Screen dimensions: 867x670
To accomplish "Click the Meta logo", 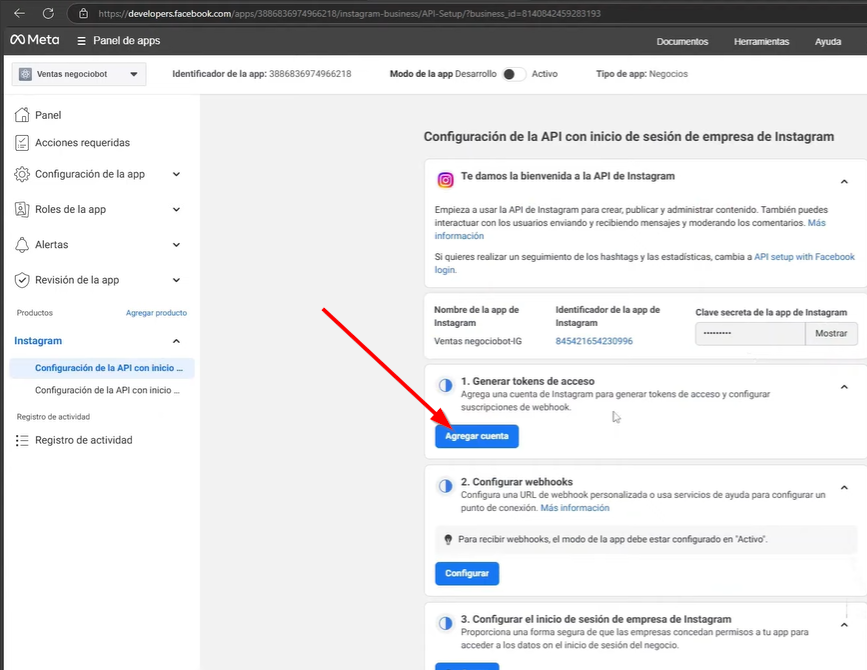I will click(35, 40).
